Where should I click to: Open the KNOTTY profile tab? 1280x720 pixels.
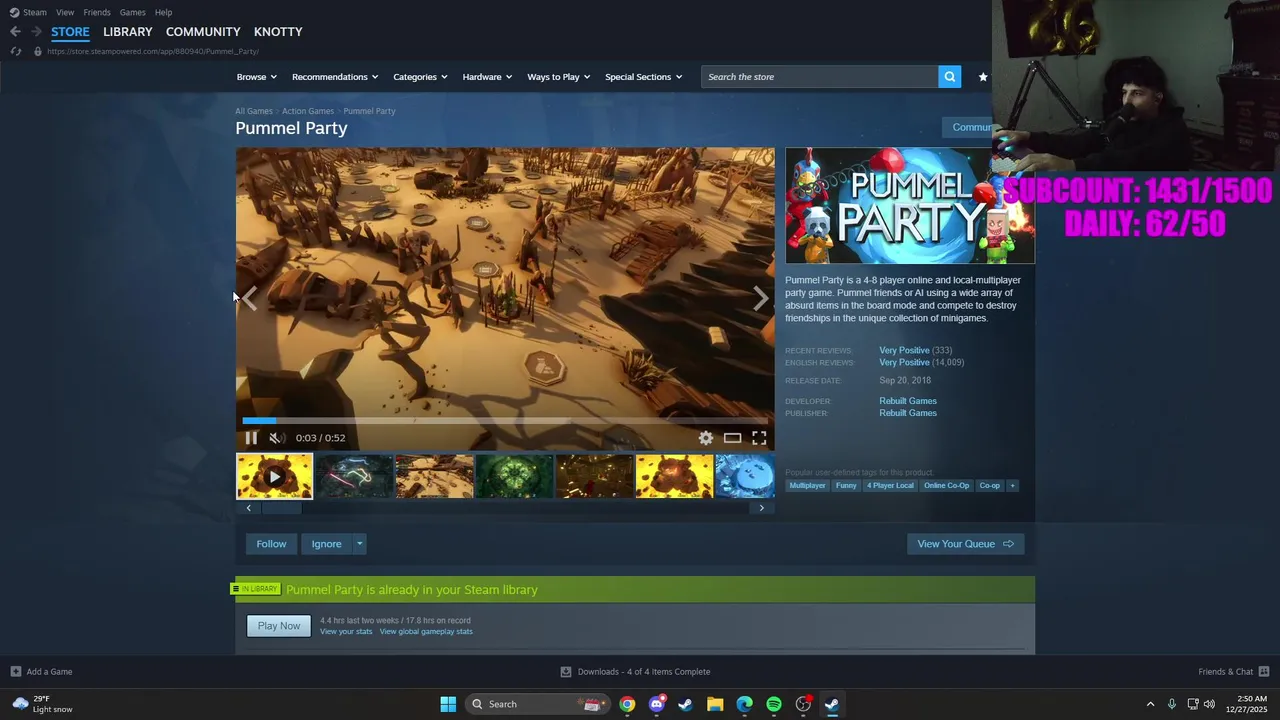pos(278,32)
